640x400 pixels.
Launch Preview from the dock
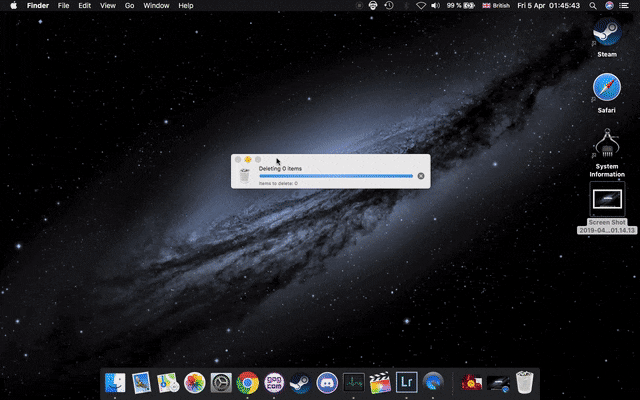point(141,383)
